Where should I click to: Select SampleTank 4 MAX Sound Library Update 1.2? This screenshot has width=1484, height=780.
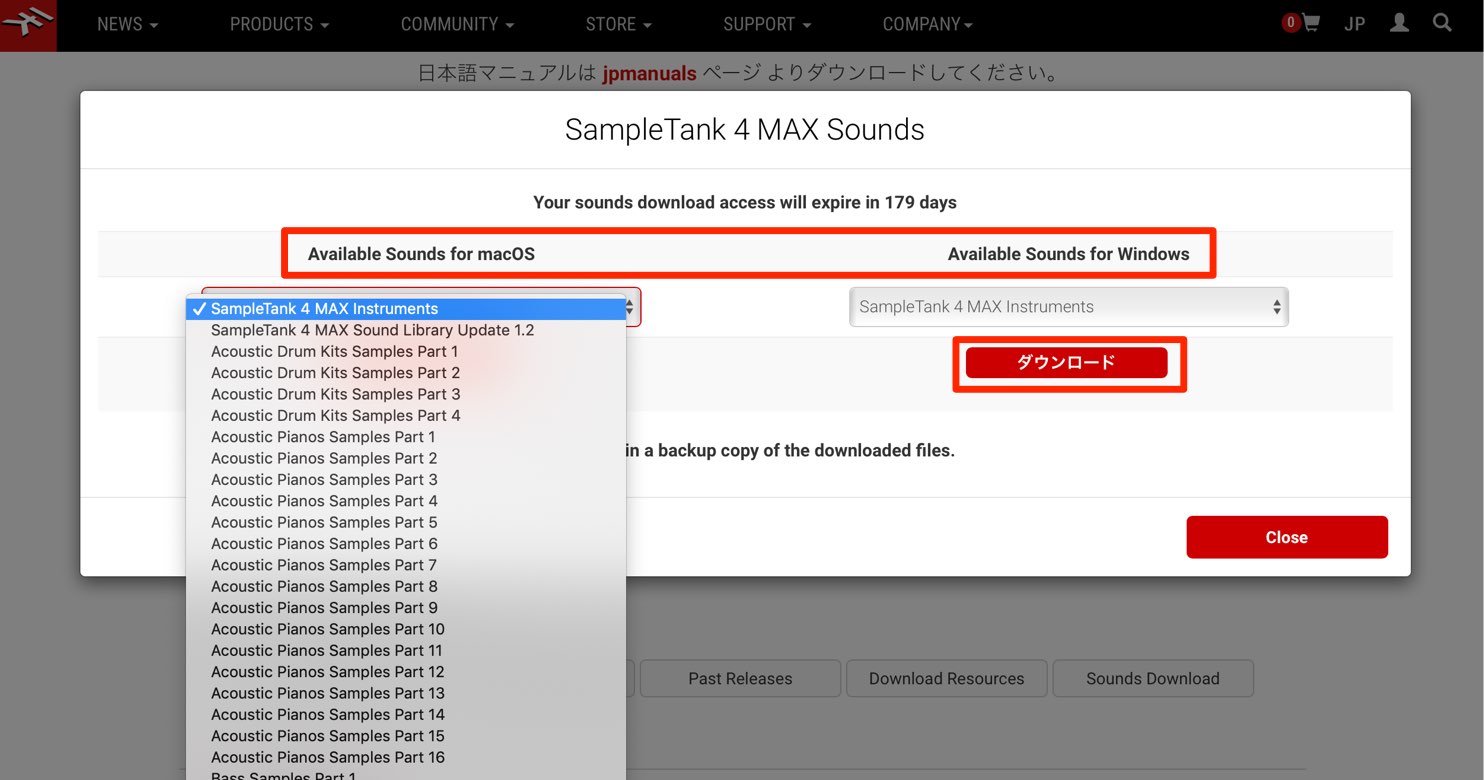406,330
